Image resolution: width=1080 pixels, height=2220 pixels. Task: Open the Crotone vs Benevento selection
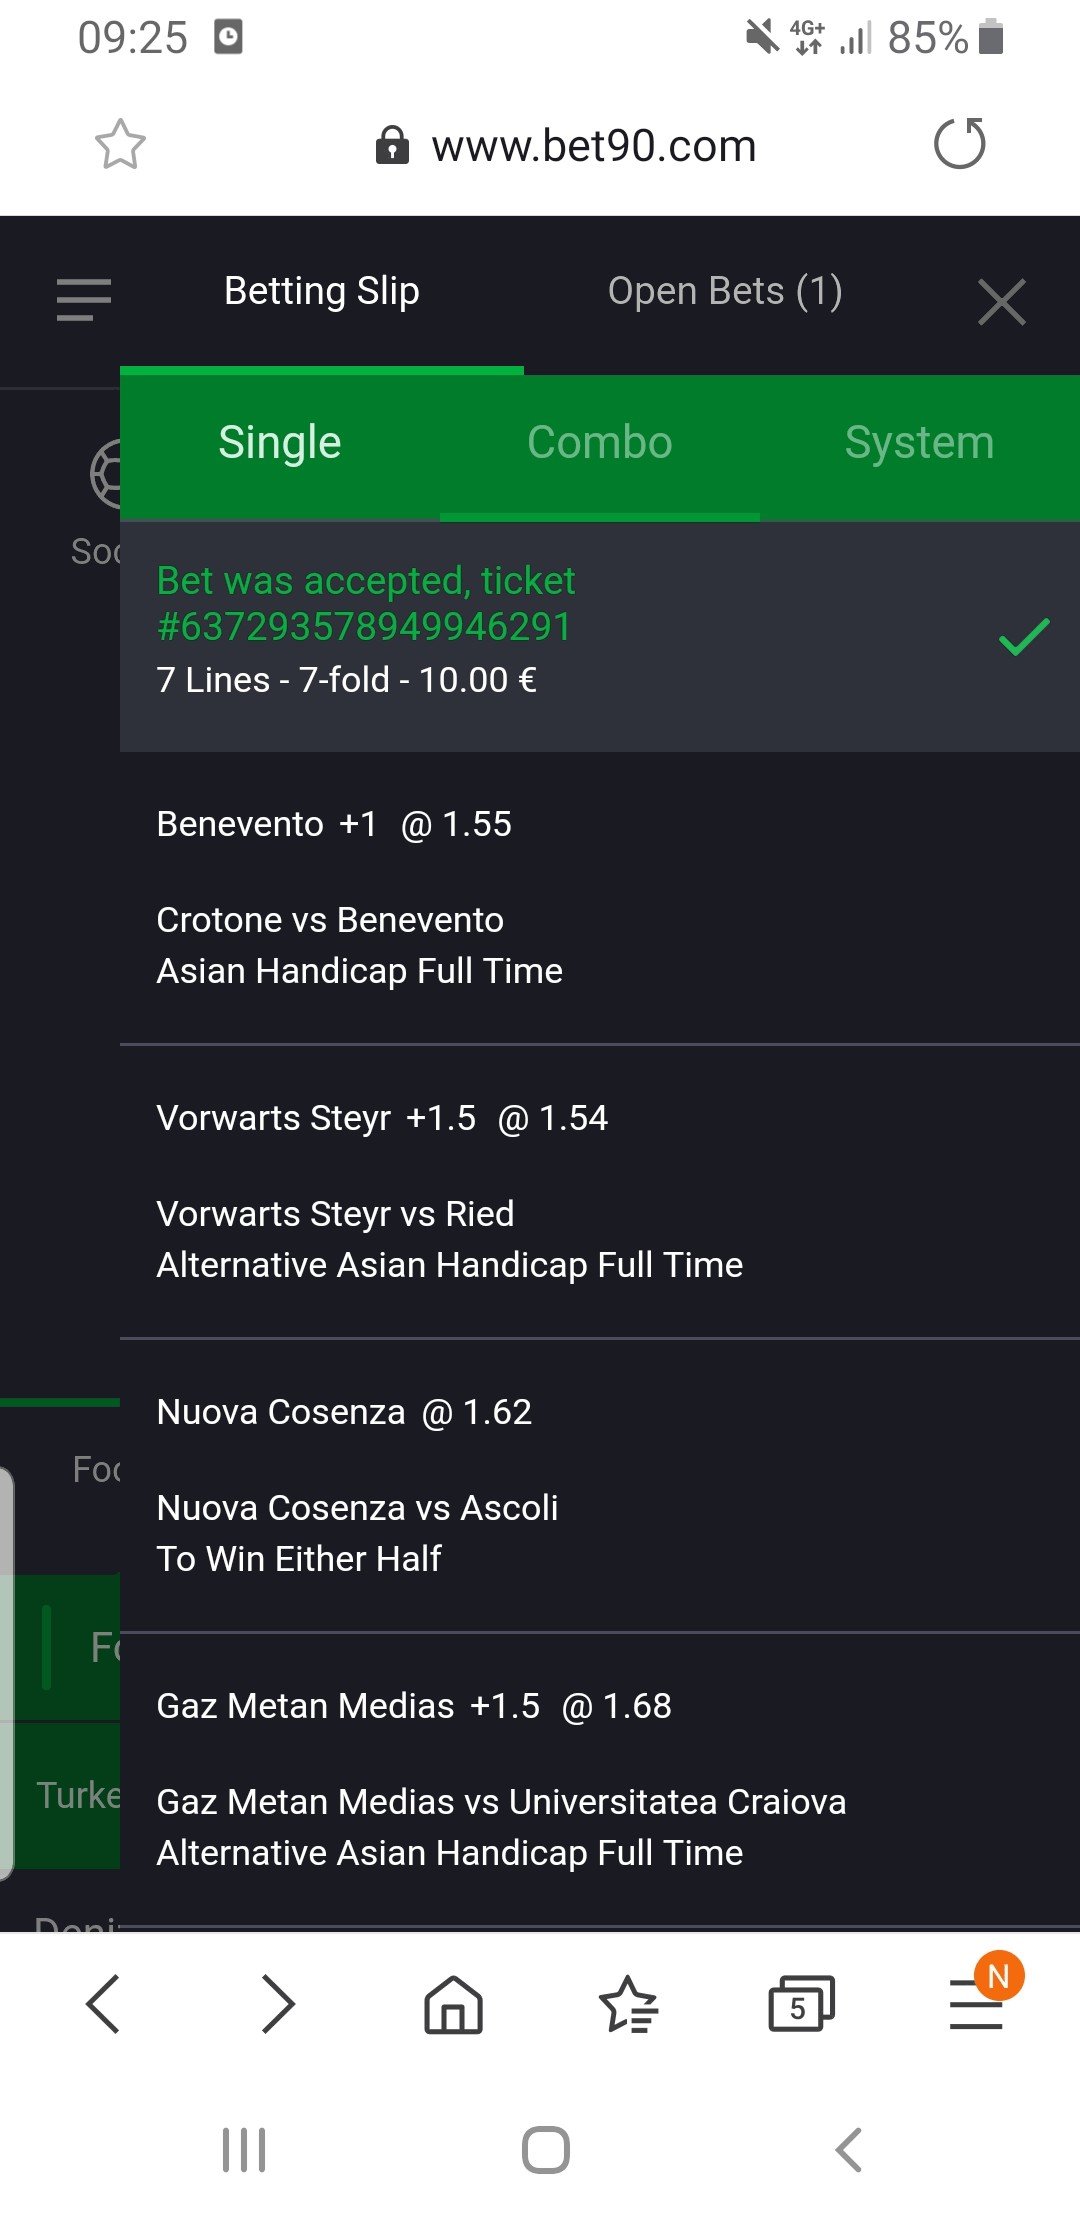pos(330,920)
